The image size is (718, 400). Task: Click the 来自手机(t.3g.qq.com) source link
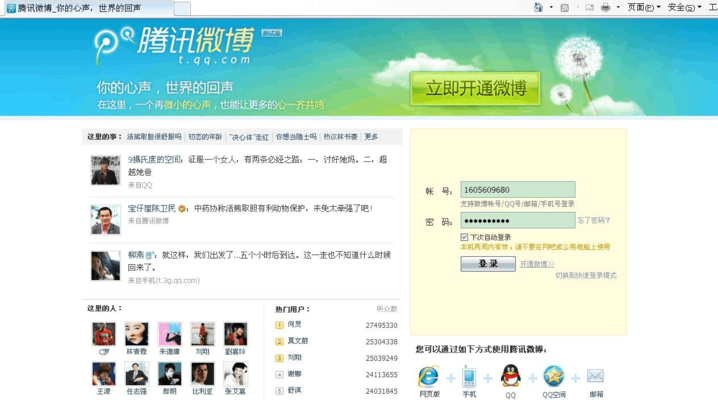tap(163, 281)
